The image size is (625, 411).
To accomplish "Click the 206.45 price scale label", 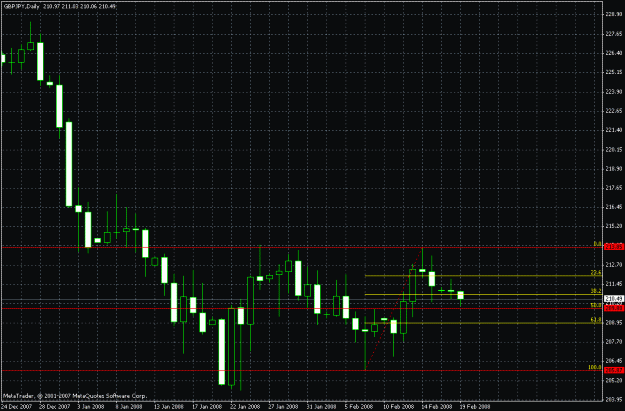I will coord(613,361).
